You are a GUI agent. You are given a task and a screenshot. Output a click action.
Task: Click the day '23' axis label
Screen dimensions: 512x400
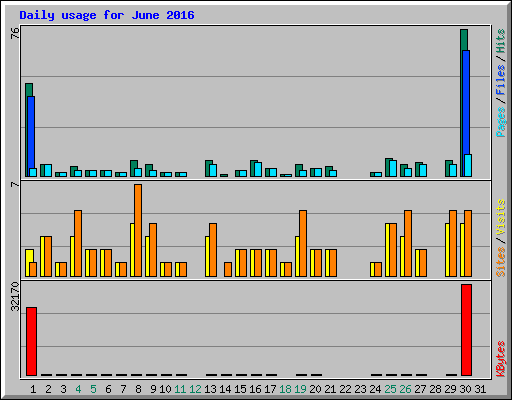(360, 389)
